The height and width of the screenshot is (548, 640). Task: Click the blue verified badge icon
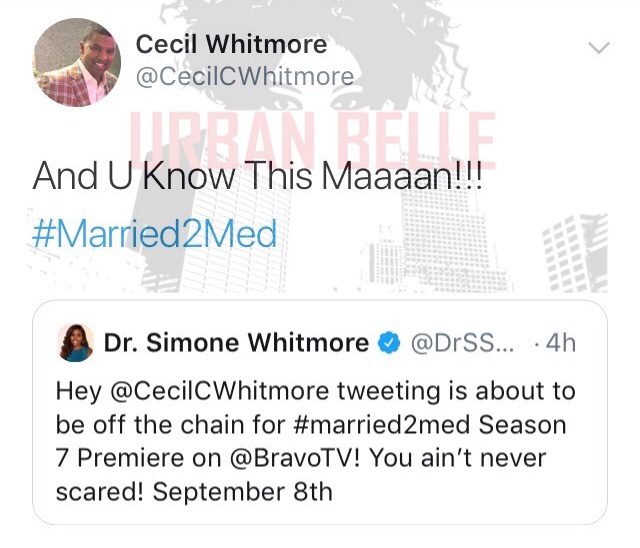point(389,343)
